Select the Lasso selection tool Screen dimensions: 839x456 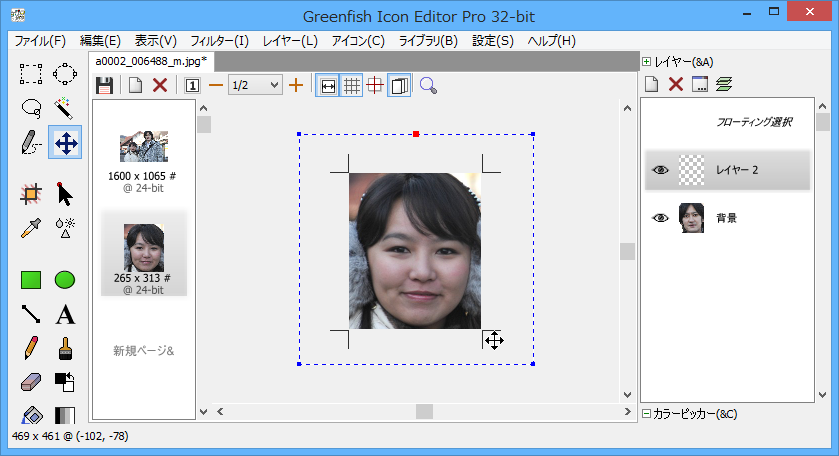31,107
